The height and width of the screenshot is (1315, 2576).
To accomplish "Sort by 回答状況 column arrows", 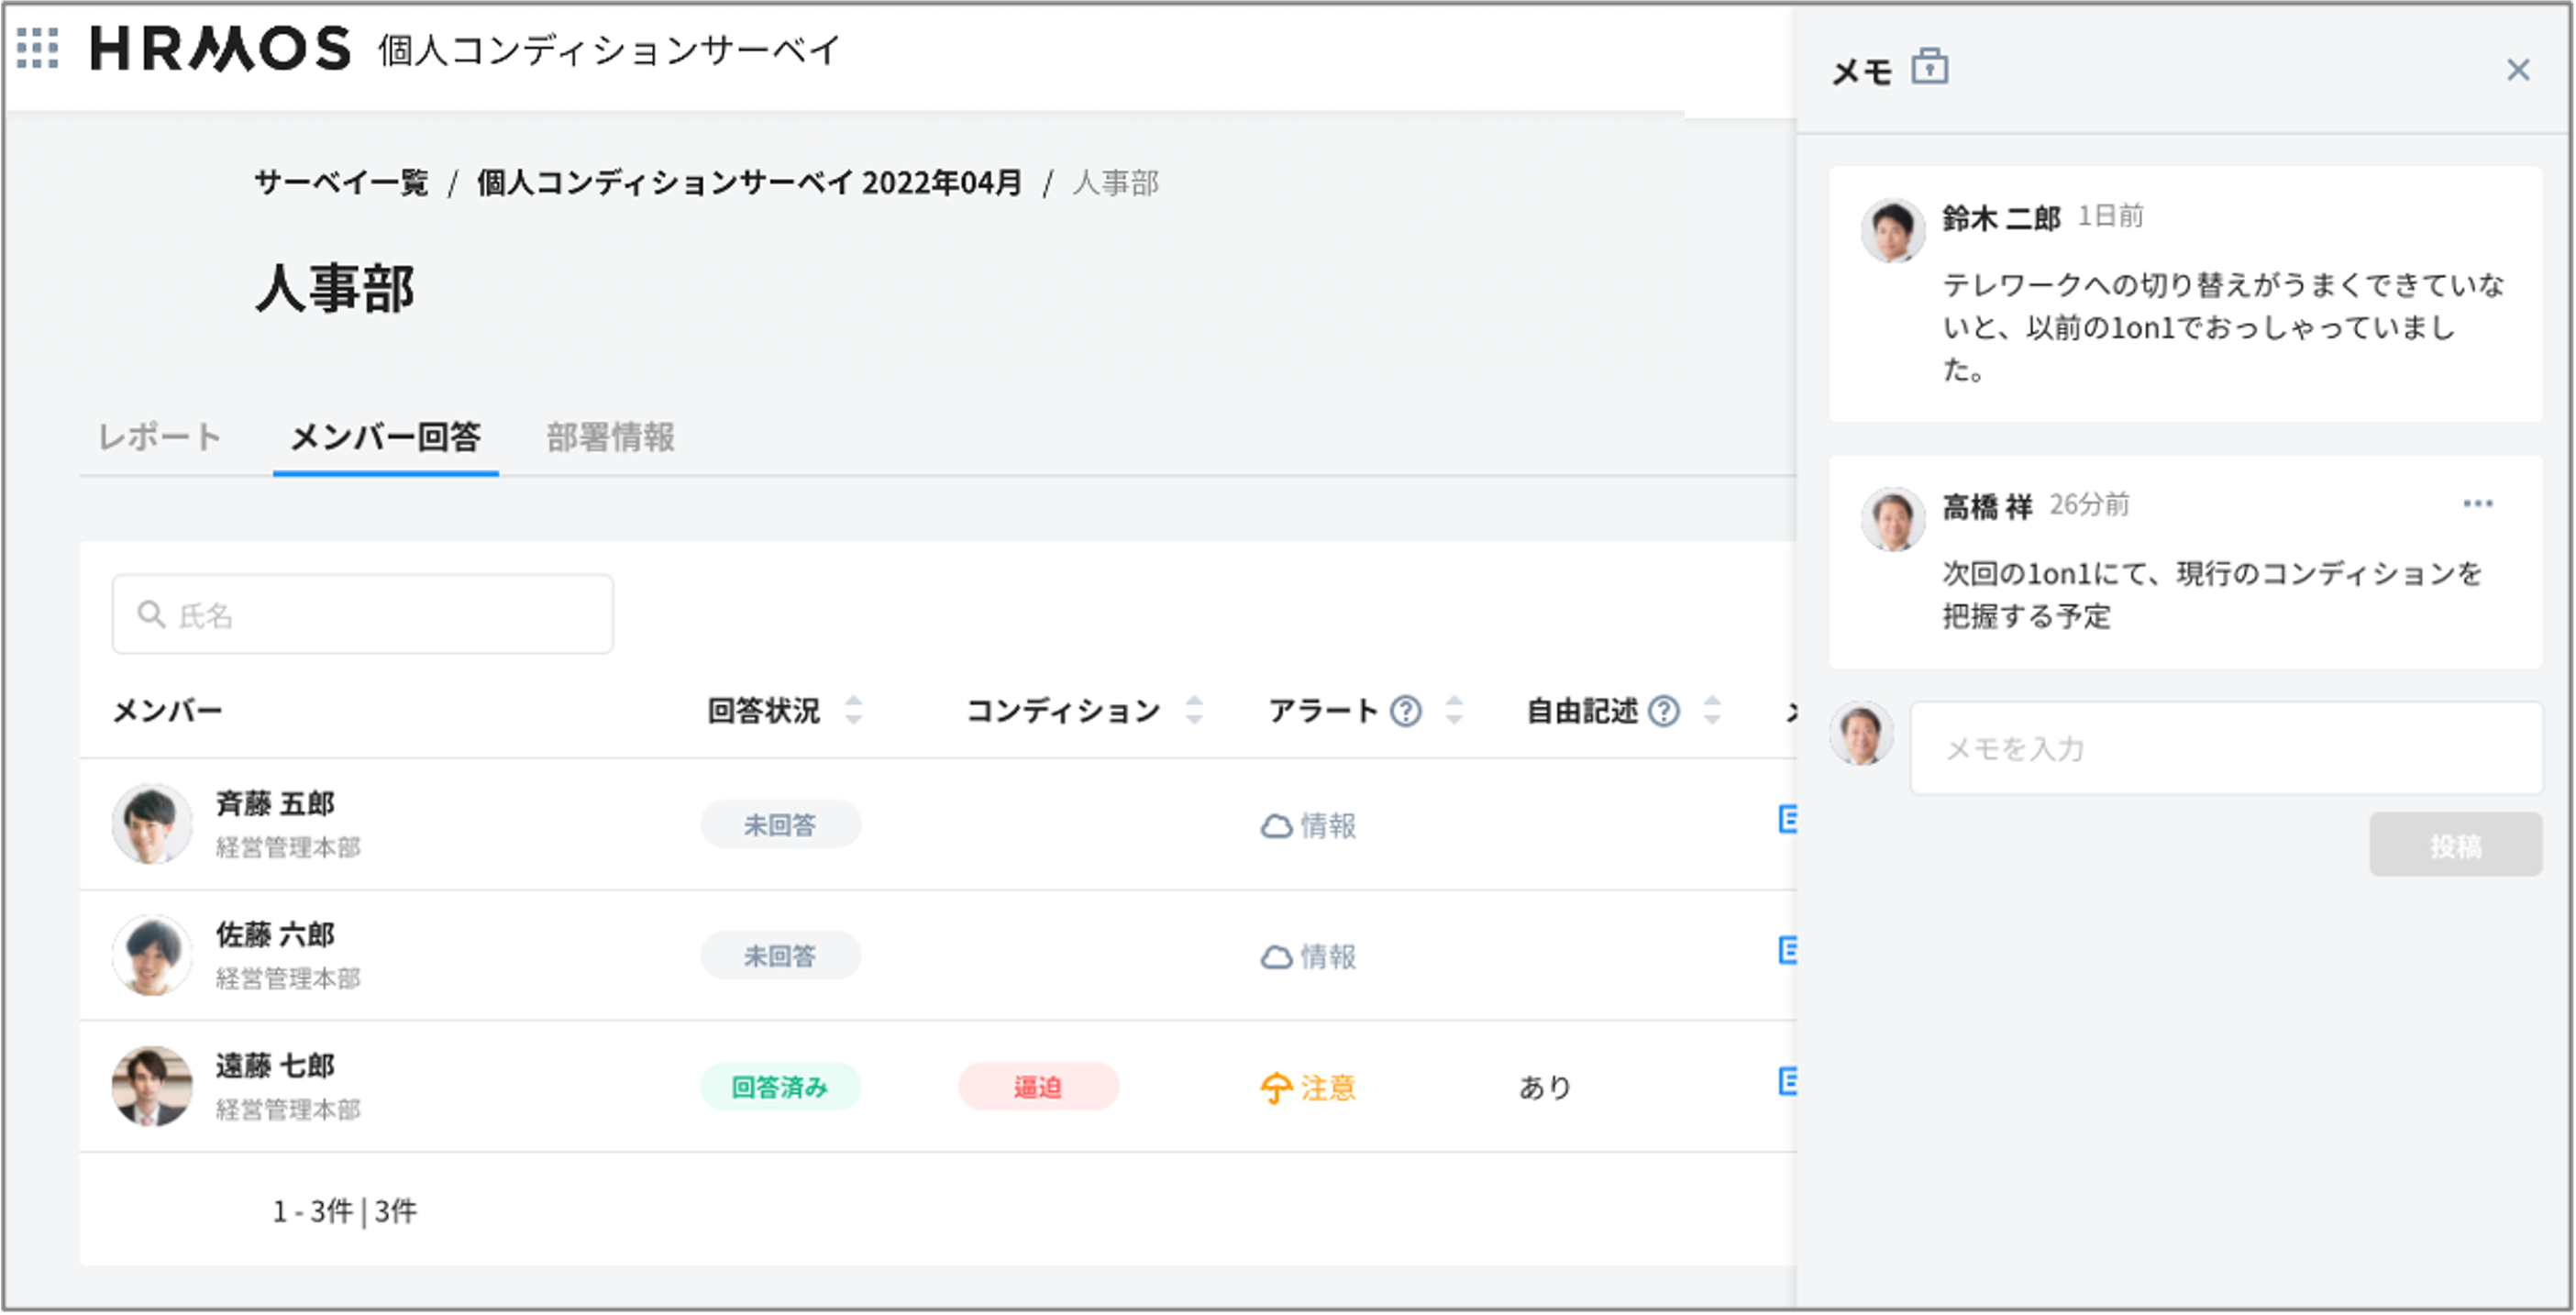I will click(853, 711).
